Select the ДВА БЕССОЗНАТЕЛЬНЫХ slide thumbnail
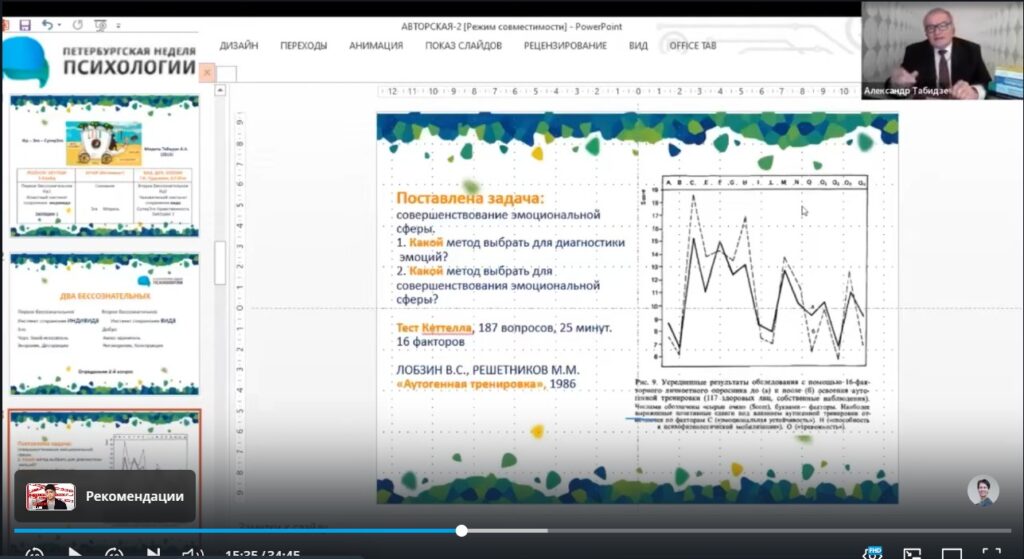Screen dimensions: 1024x559 (104, 324)
